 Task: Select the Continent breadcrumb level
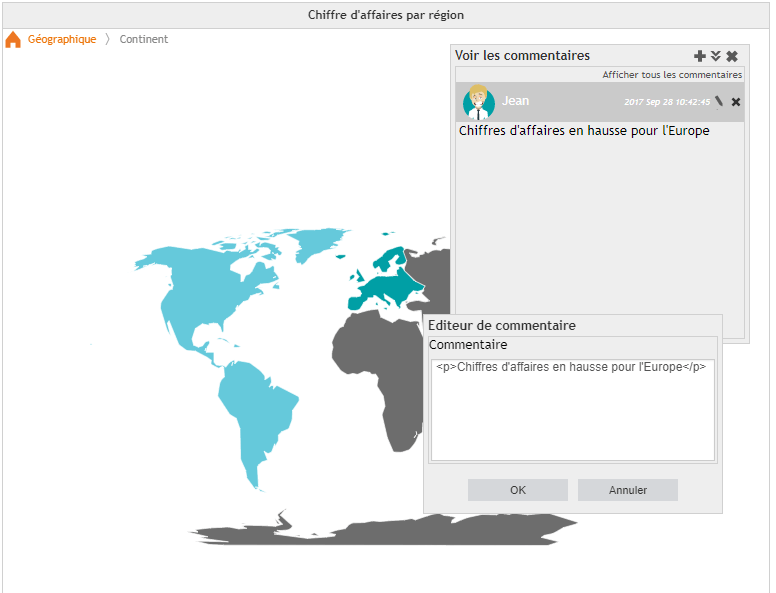144,39
